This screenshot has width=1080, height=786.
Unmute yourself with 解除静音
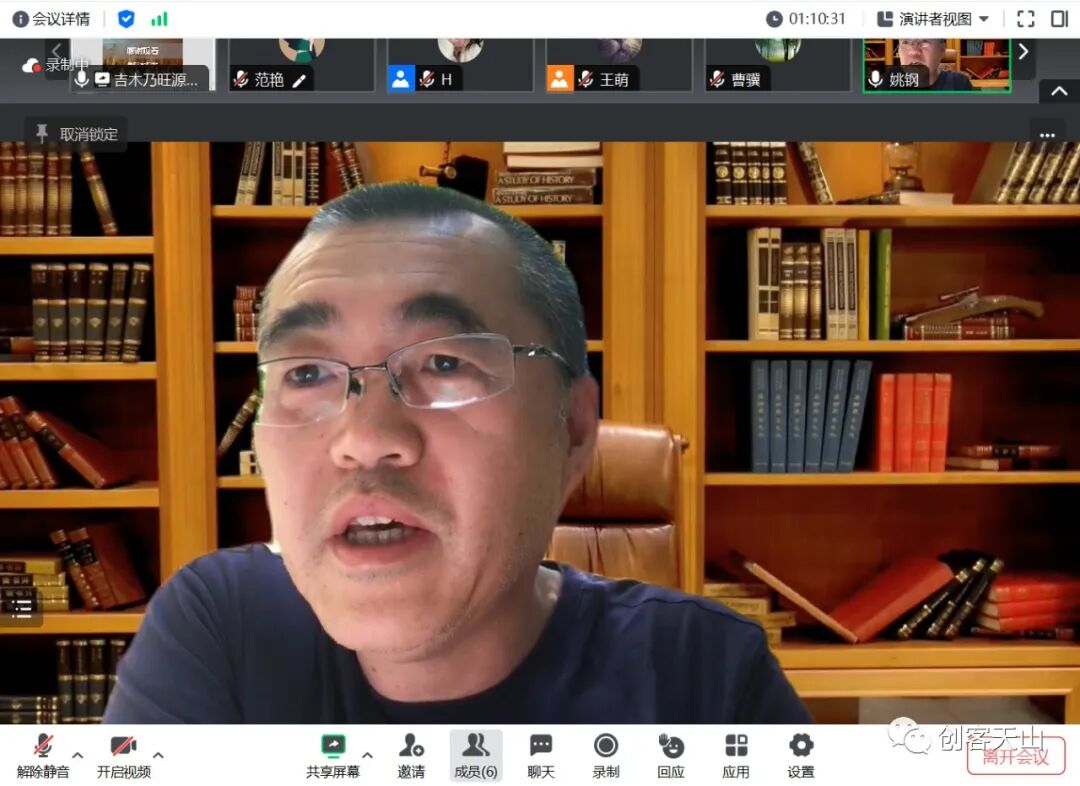[42, 755]
